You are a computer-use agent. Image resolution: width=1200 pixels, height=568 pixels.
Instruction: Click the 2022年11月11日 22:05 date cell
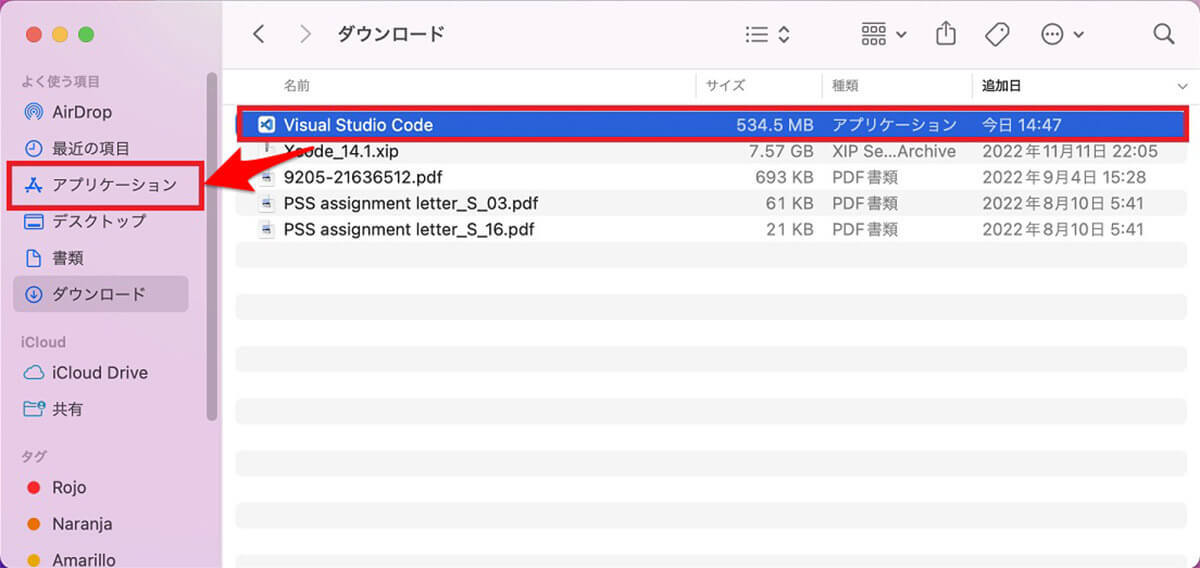coord(1070,152)
